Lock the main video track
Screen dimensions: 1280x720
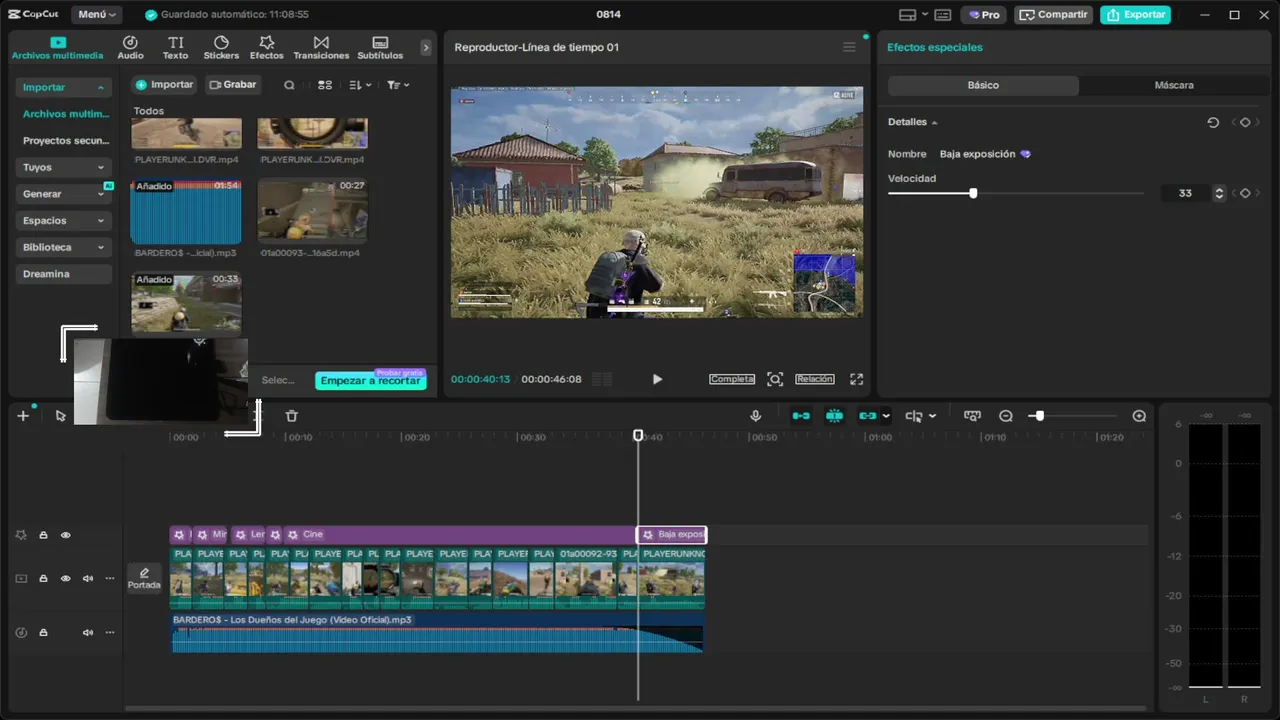43,578
